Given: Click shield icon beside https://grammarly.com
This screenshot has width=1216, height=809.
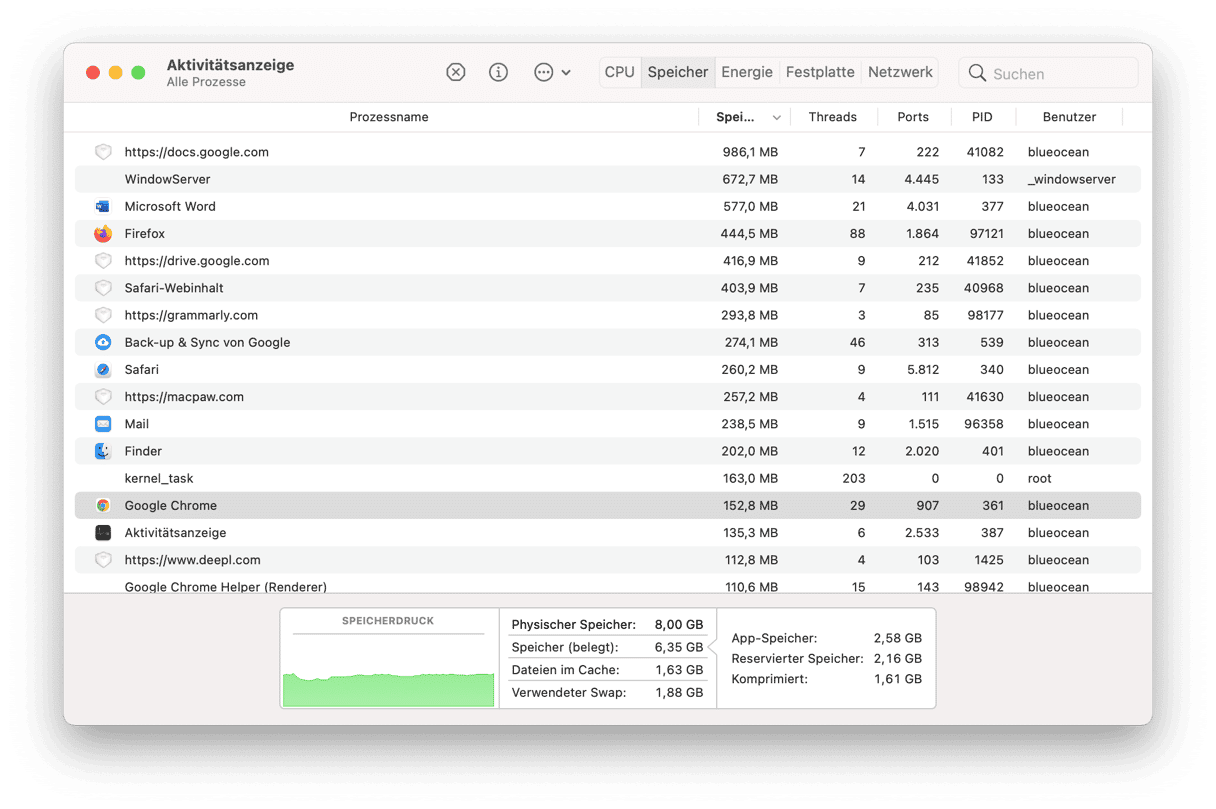Looking at the screenshot, I should point(103,315).
